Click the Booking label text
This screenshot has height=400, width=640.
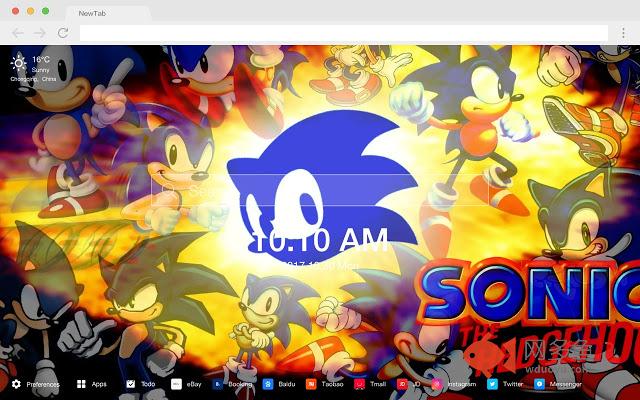click(x=240, y=384)
